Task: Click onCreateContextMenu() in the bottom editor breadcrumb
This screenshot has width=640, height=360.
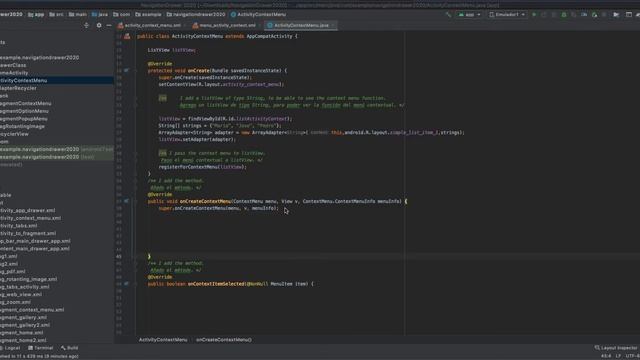Action: pos(224,340)
